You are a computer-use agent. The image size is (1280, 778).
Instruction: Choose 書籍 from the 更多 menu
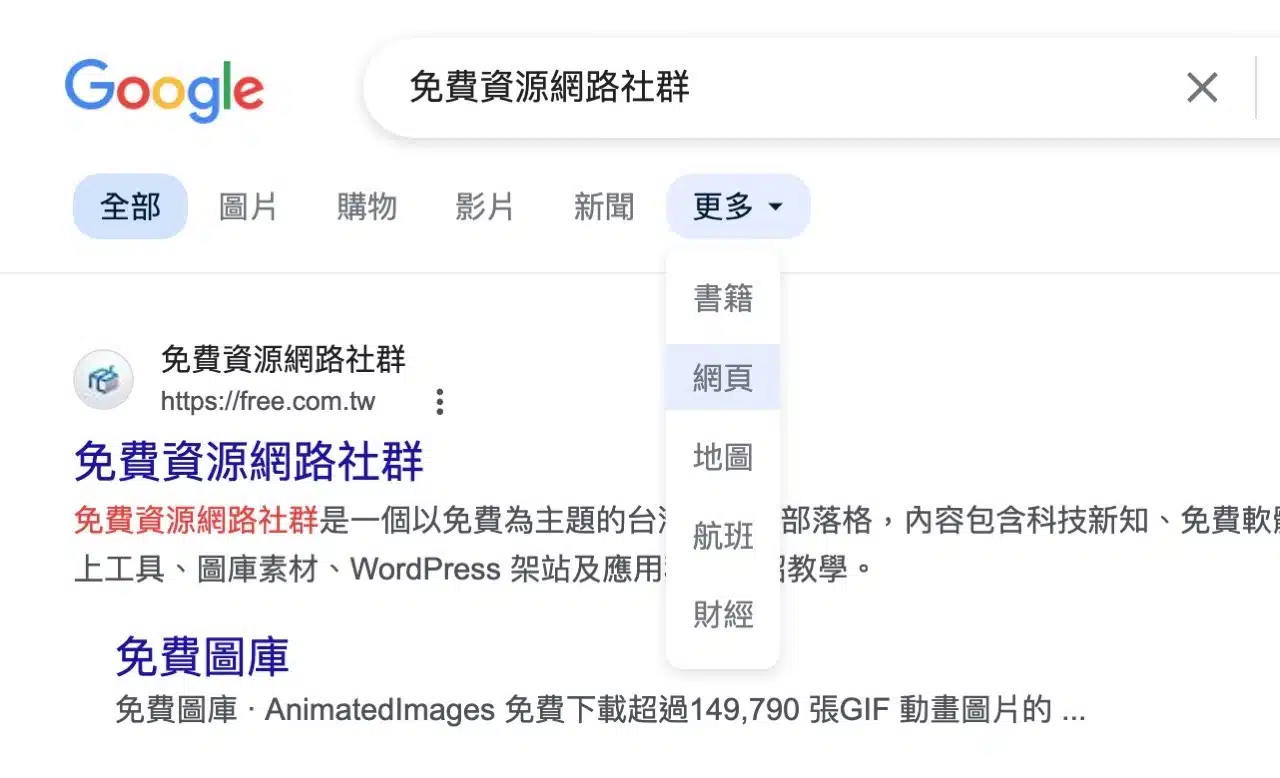point(722,298)
